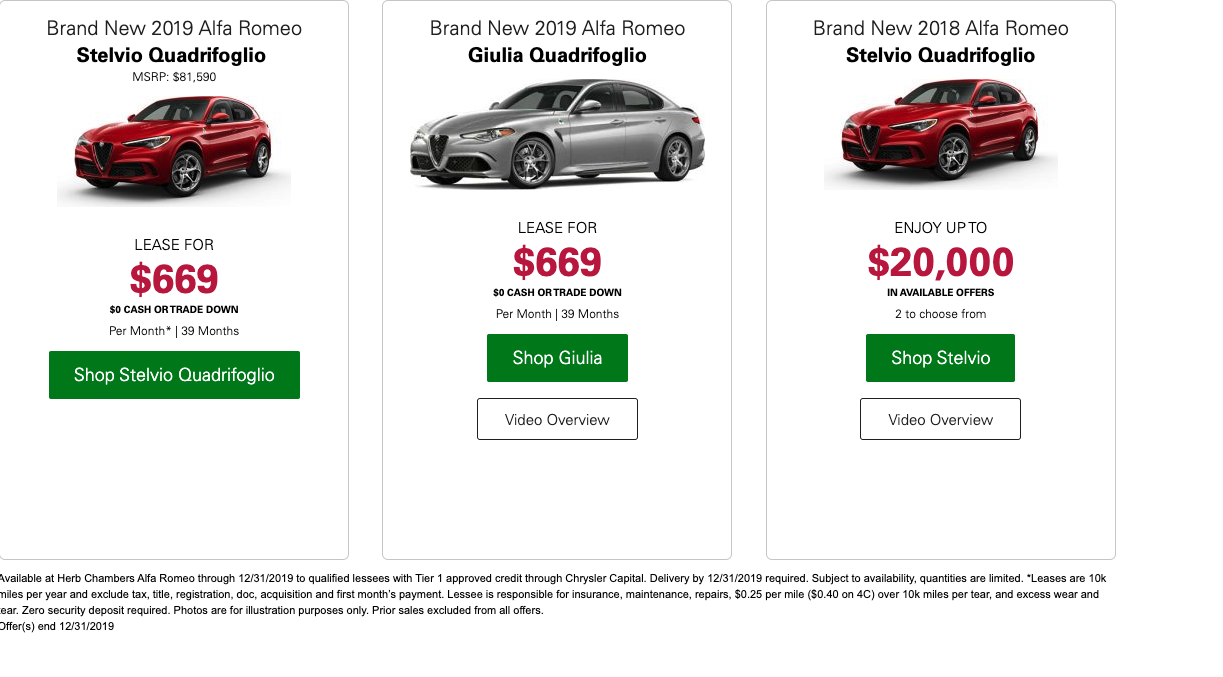Click the '2 to choose from' text
The height and width of the screenshot is (677, 1223).
point(940,314)
